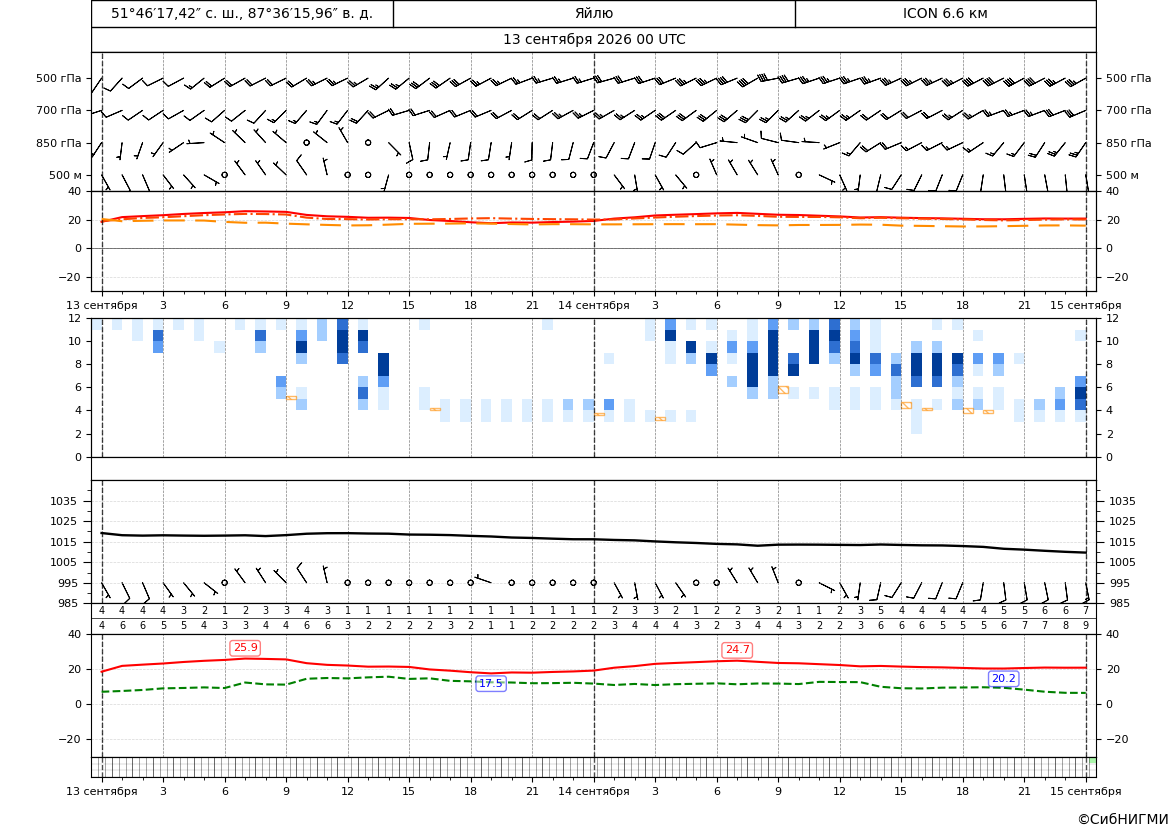Screen dimensions: 1169x827
Task: Click the 15 сентября label on middle axis
Action: (1086, 305)
